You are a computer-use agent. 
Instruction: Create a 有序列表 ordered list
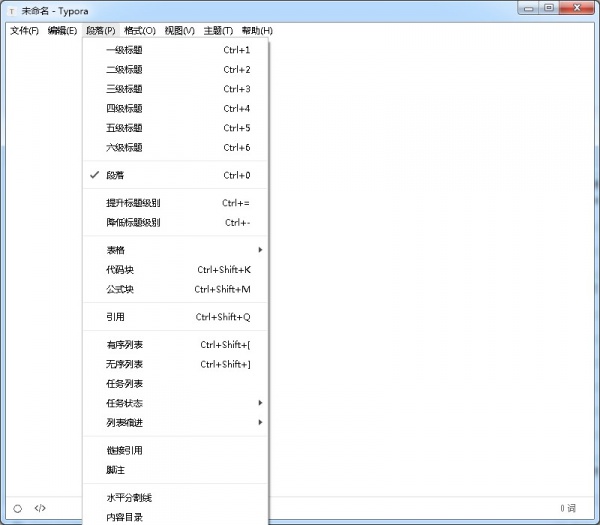124,345
